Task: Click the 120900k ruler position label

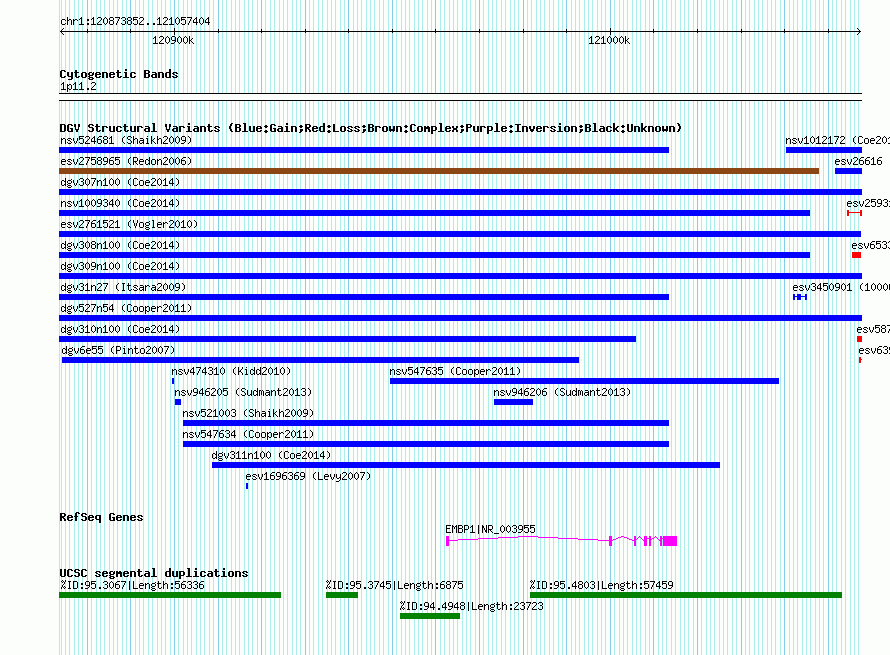Action: click(173, 40)
